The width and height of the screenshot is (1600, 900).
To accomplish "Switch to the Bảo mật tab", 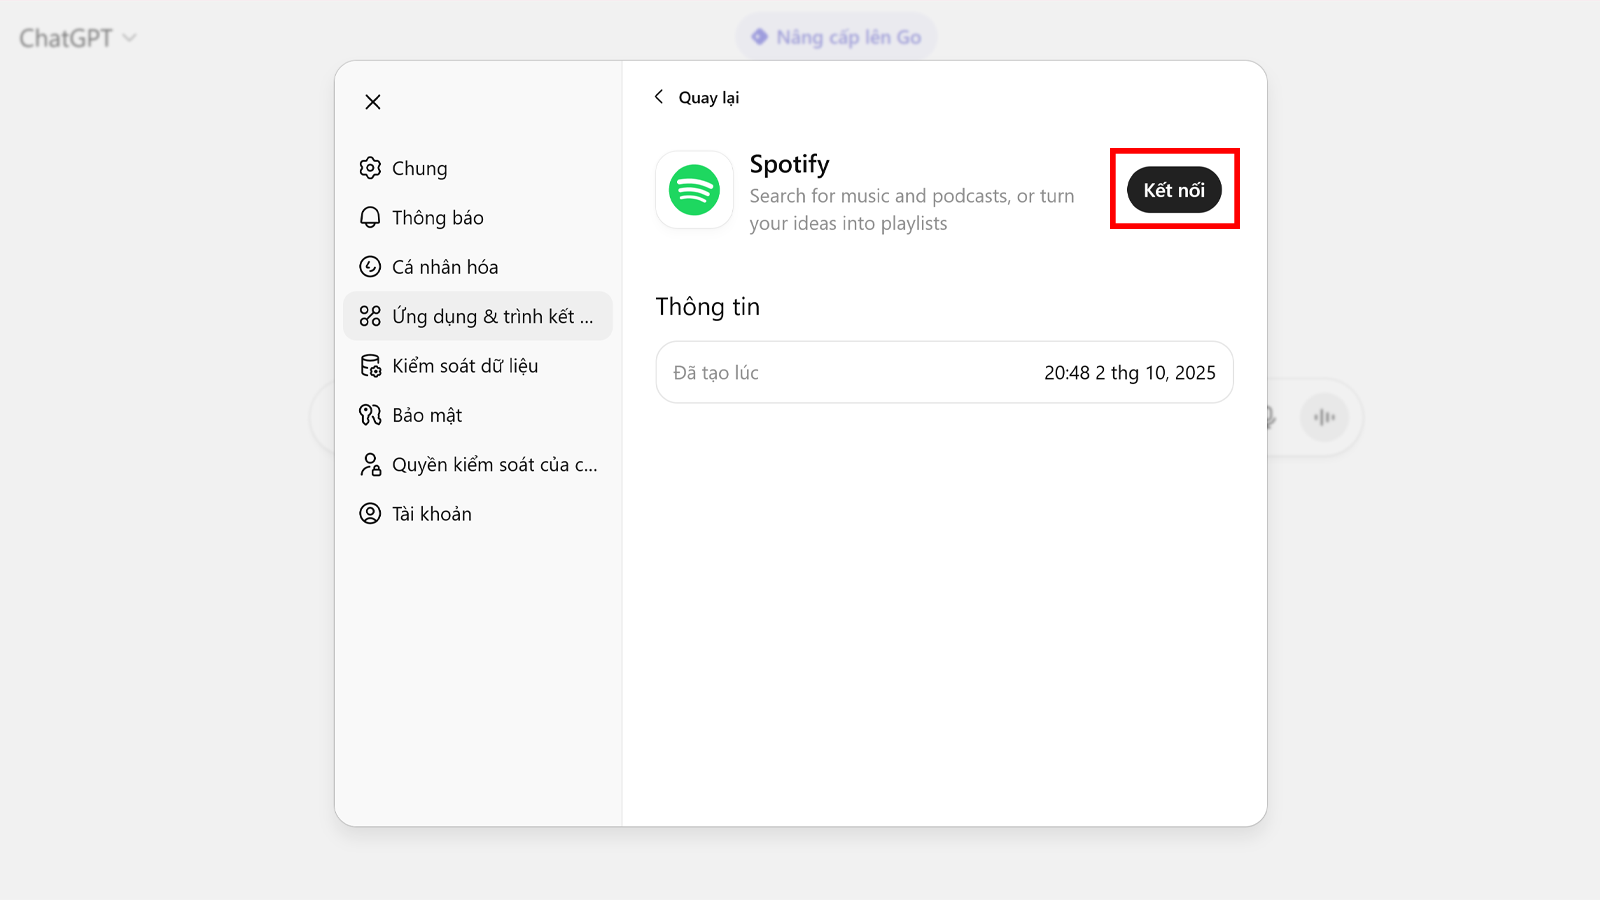I will pyautogui.click(x=427, y=415).
